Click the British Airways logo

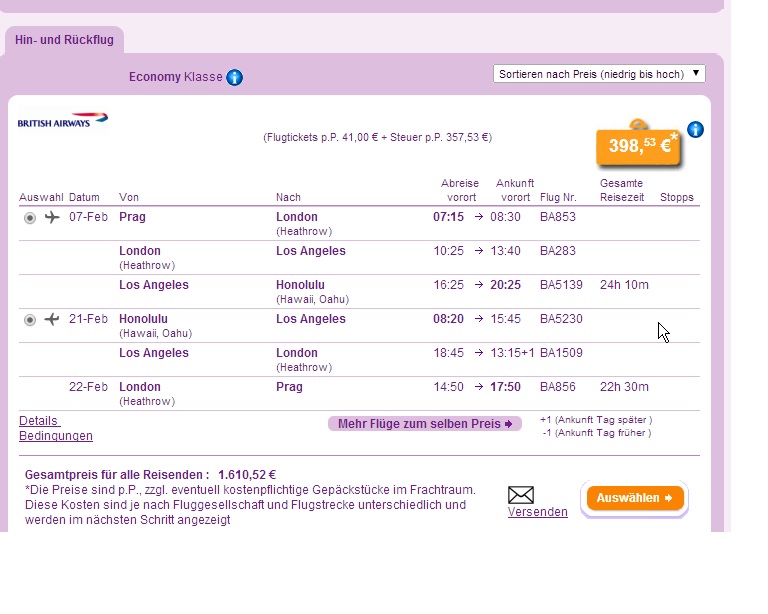pos(62,120)
